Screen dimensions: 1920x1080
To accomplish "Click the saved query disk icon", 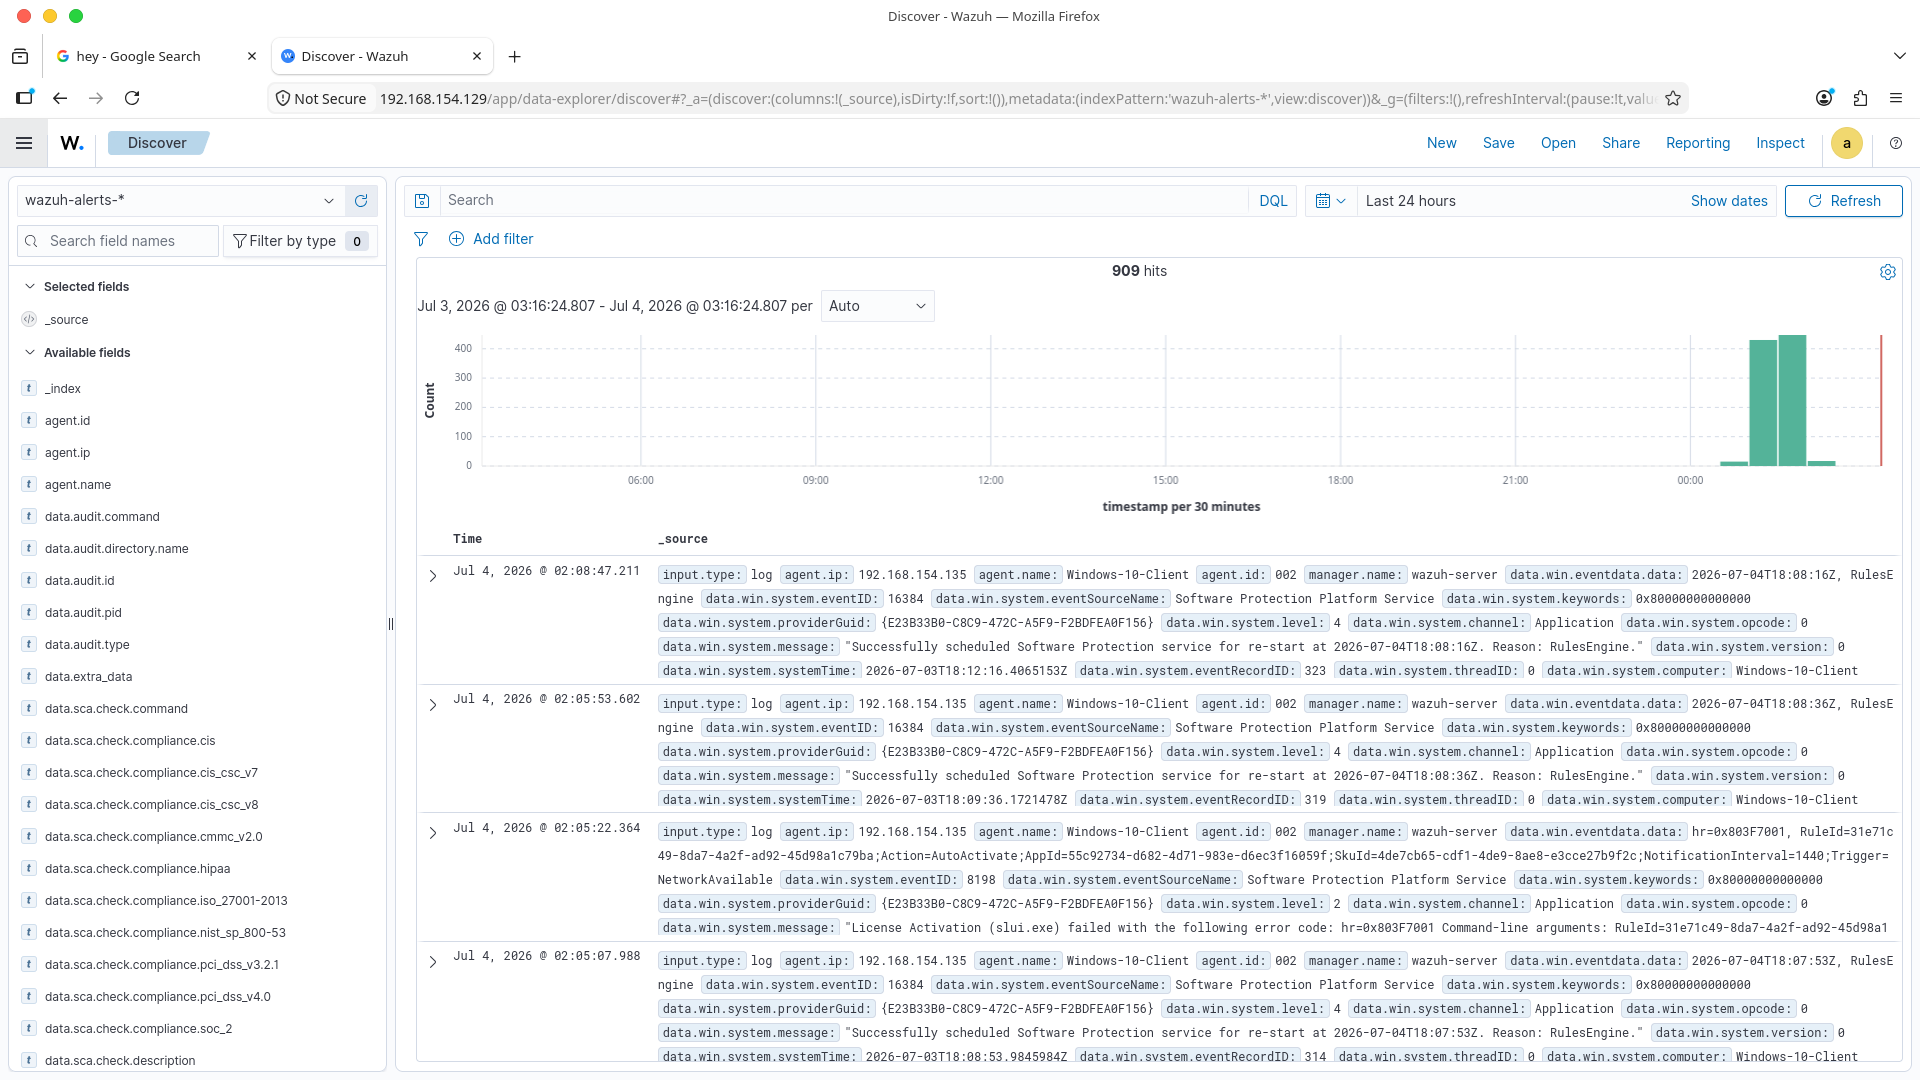I will (422, 201).
